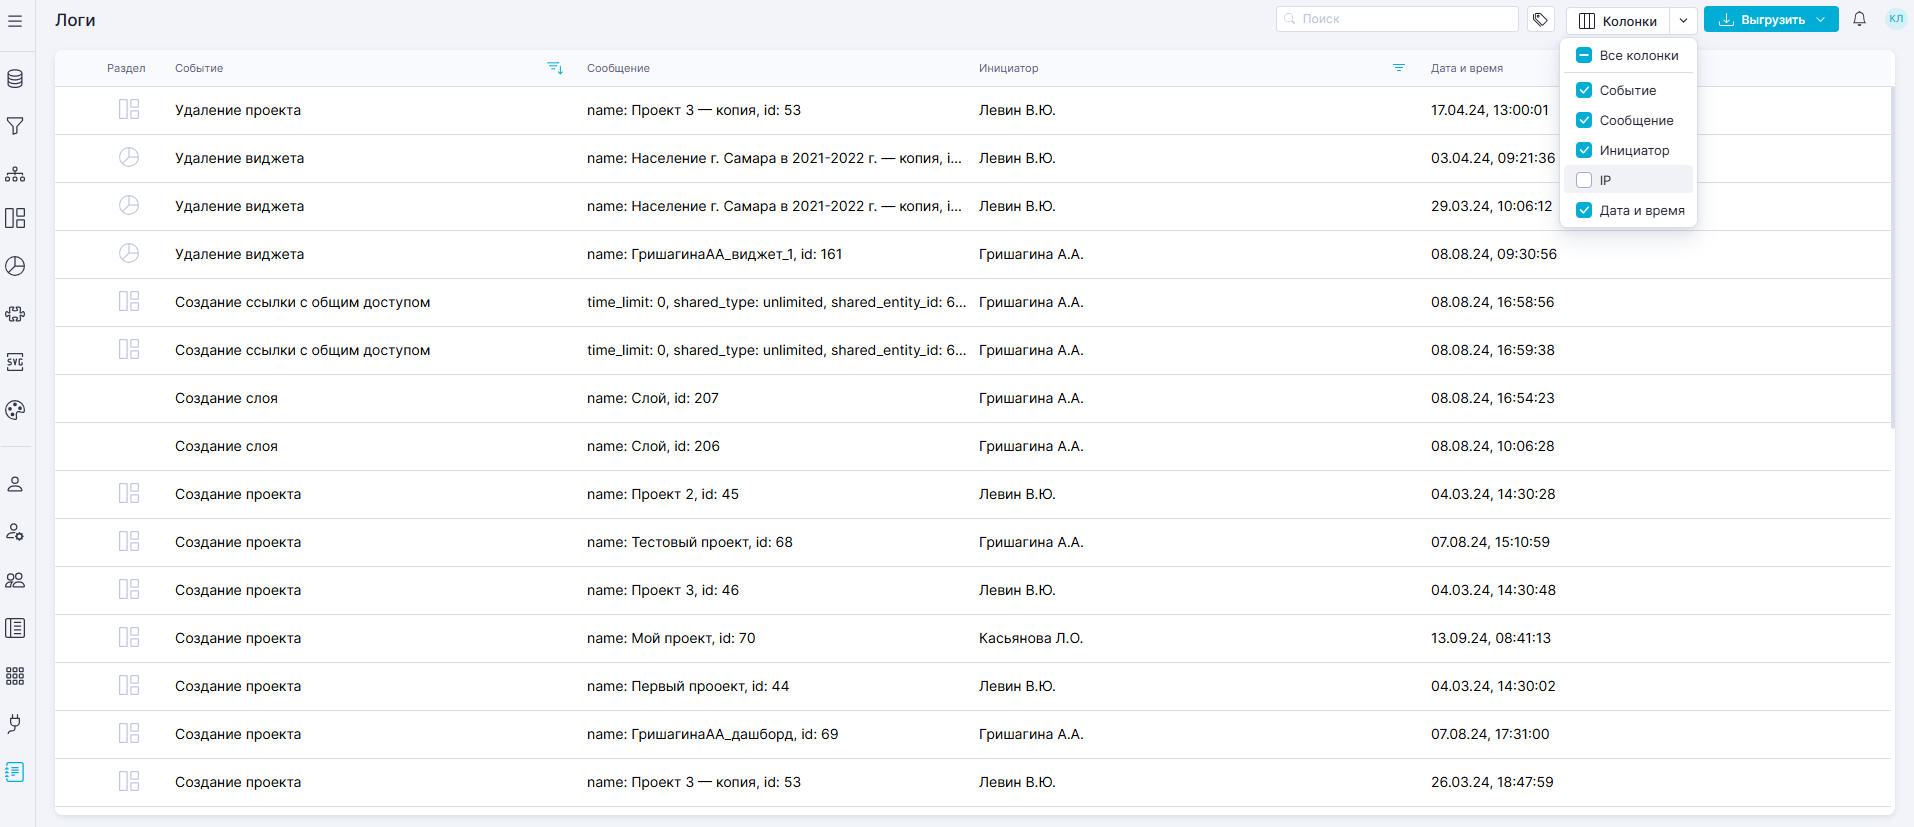Open the plug connections sidebar icon
This screenshot has width=1914, height=827.
click(x=15, y=723)
